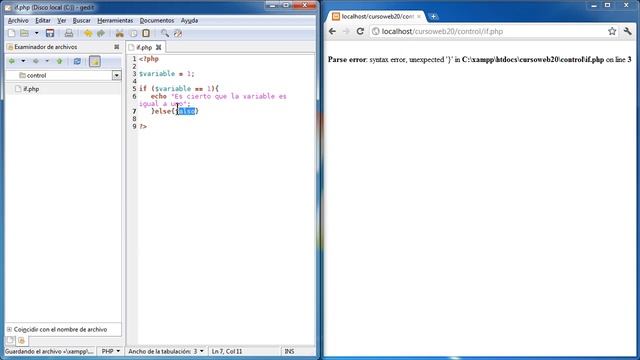The height and width of the screenshot is (360, 640).
Task: Click the INS indicator in the status bar
Action: 289,351
